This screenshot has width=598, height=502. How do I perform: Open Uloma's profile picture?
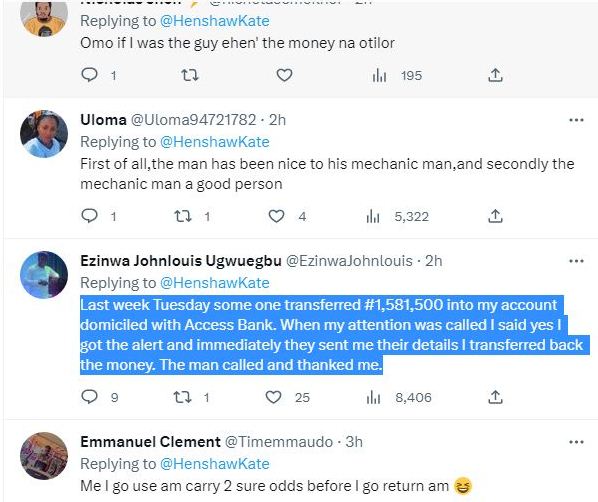(x=44, y=134)
